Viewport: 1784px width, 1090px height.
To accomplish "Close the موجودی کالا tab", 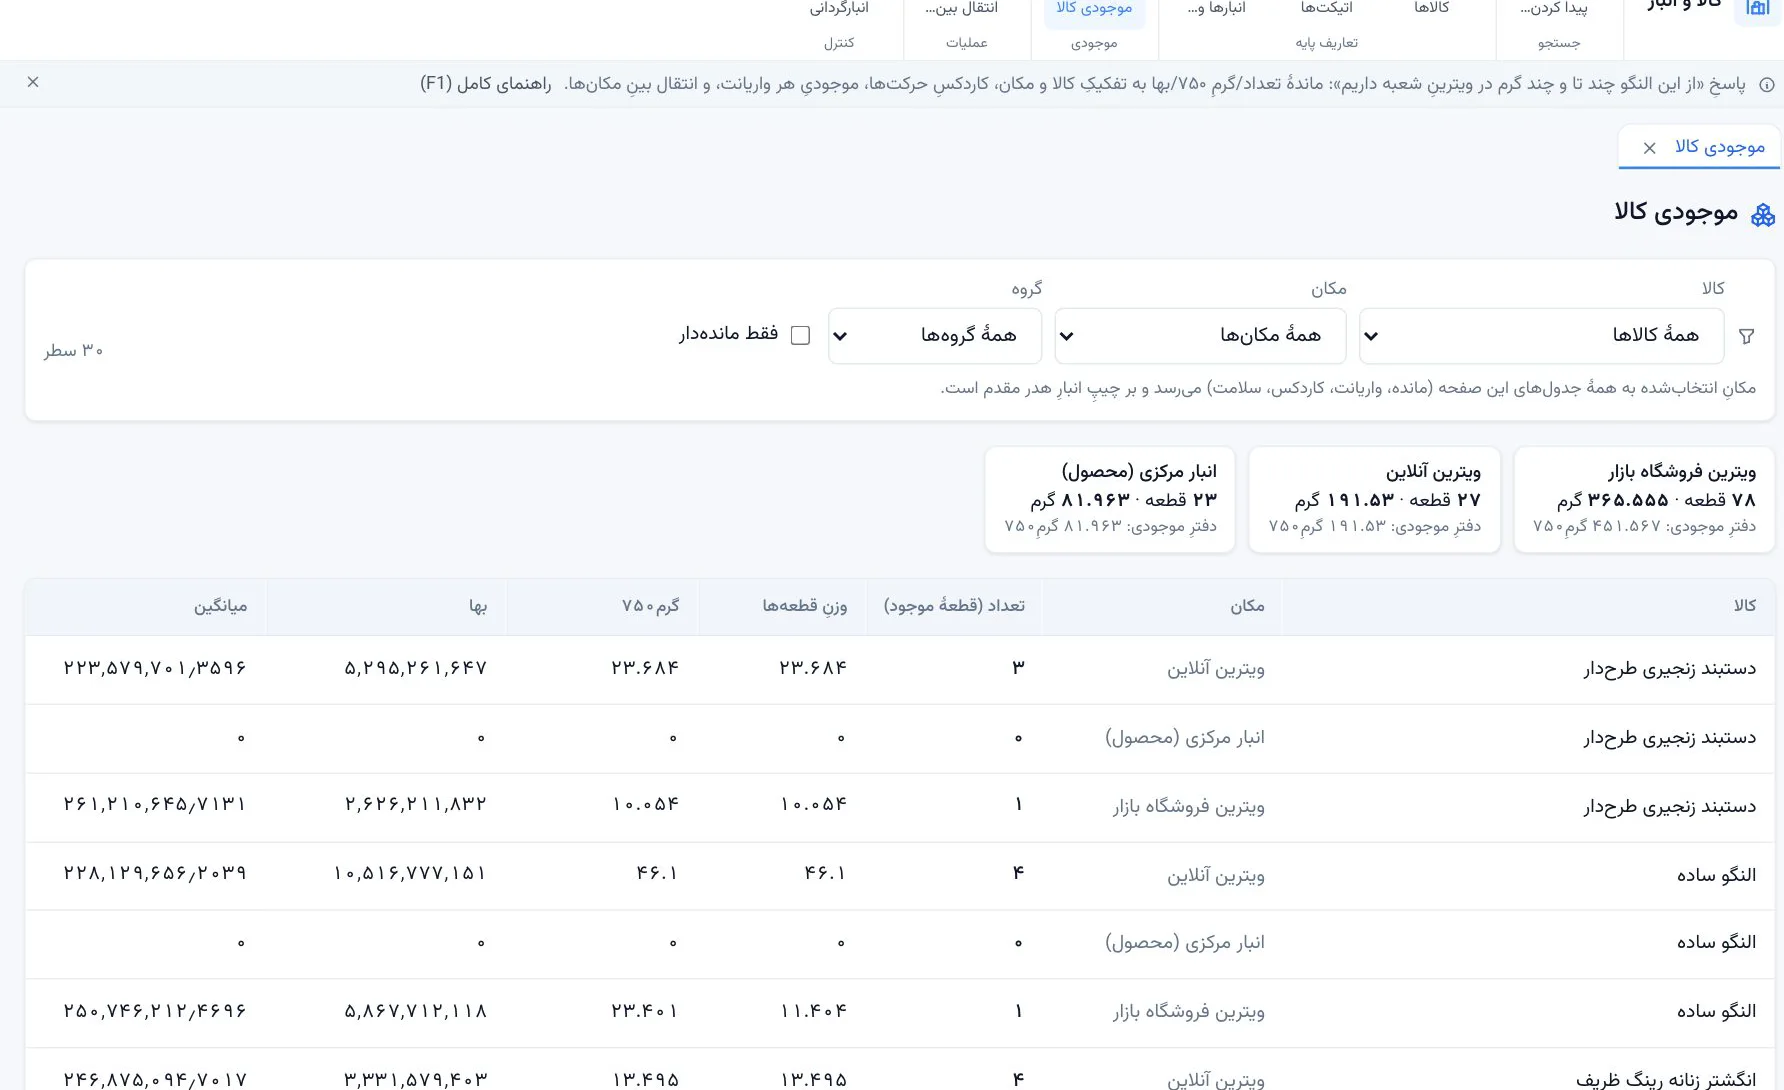I will 1650,148.
